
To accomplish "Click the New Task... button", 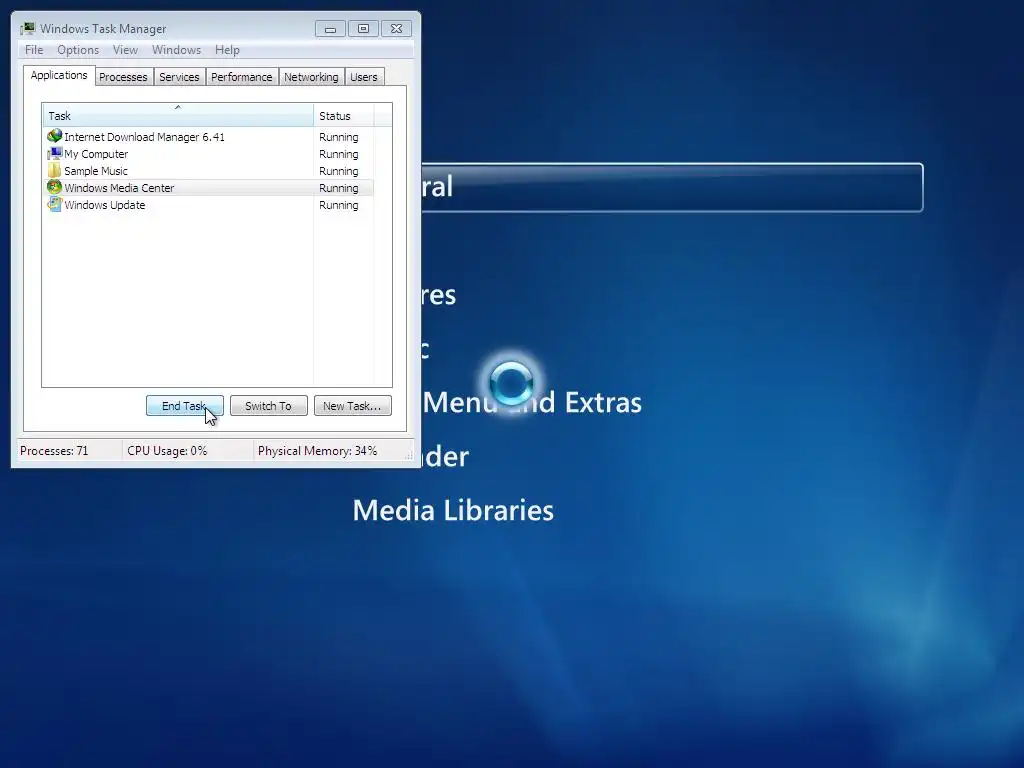I will tap(353, 406).
